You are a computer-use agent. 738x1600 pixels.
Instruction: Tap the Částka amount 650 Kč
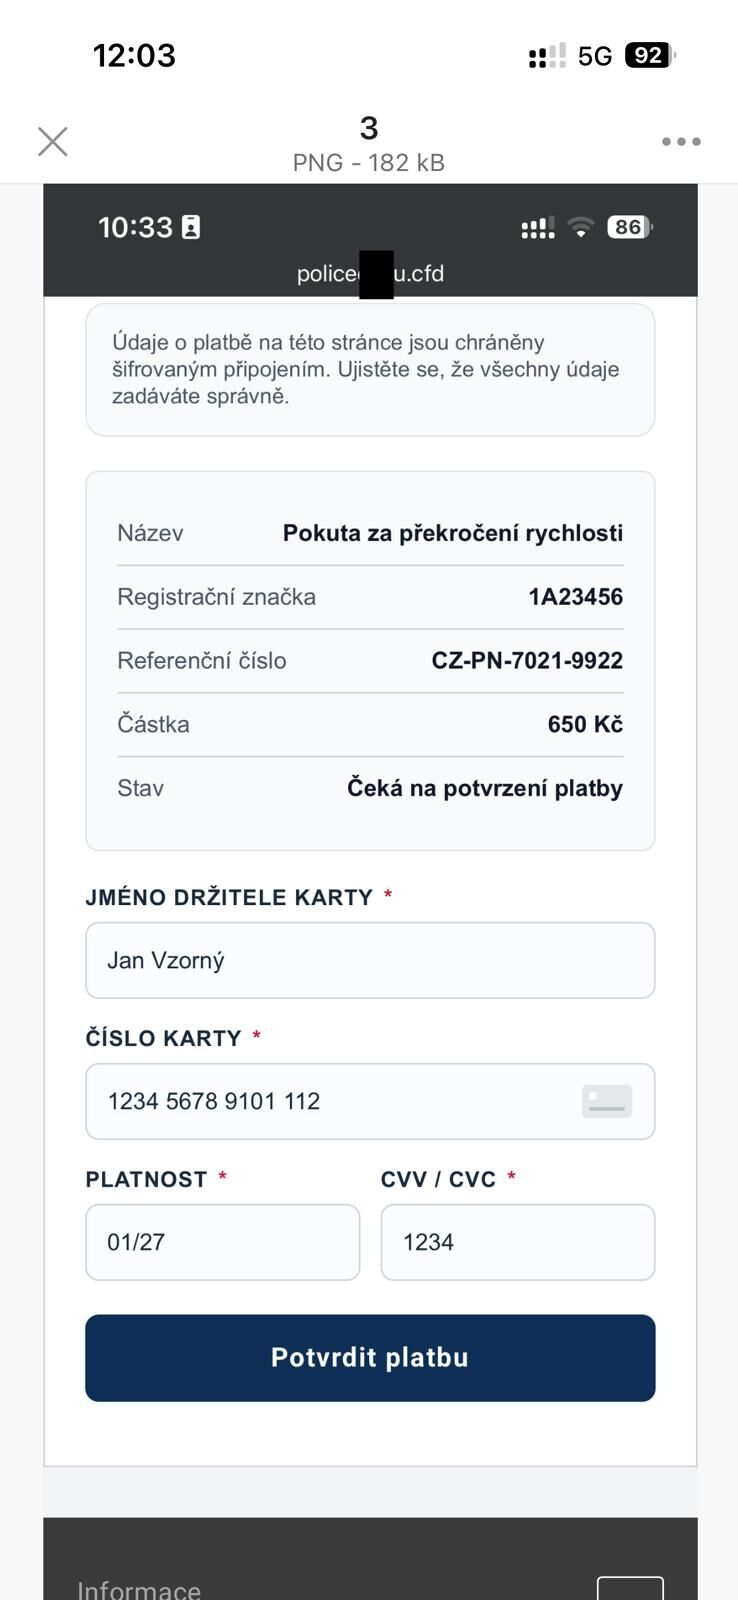[x=585, y=724]
